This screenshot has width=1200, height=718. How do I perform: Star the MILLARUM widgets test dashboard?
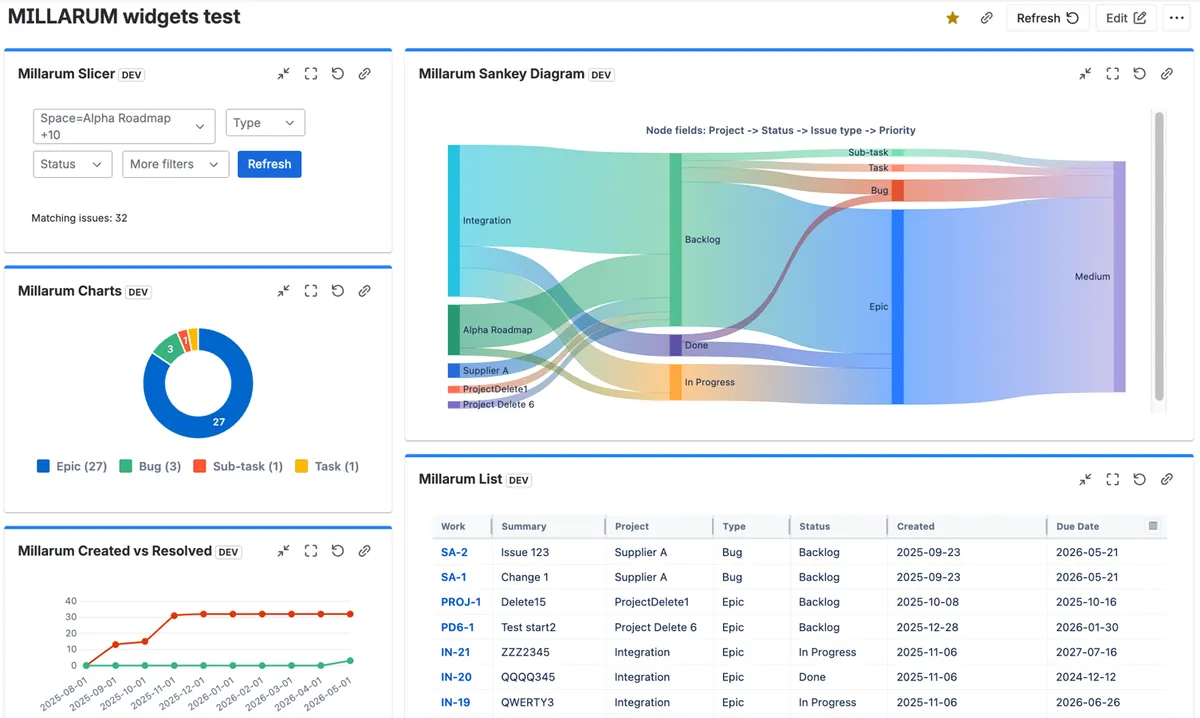coord(953,18)
